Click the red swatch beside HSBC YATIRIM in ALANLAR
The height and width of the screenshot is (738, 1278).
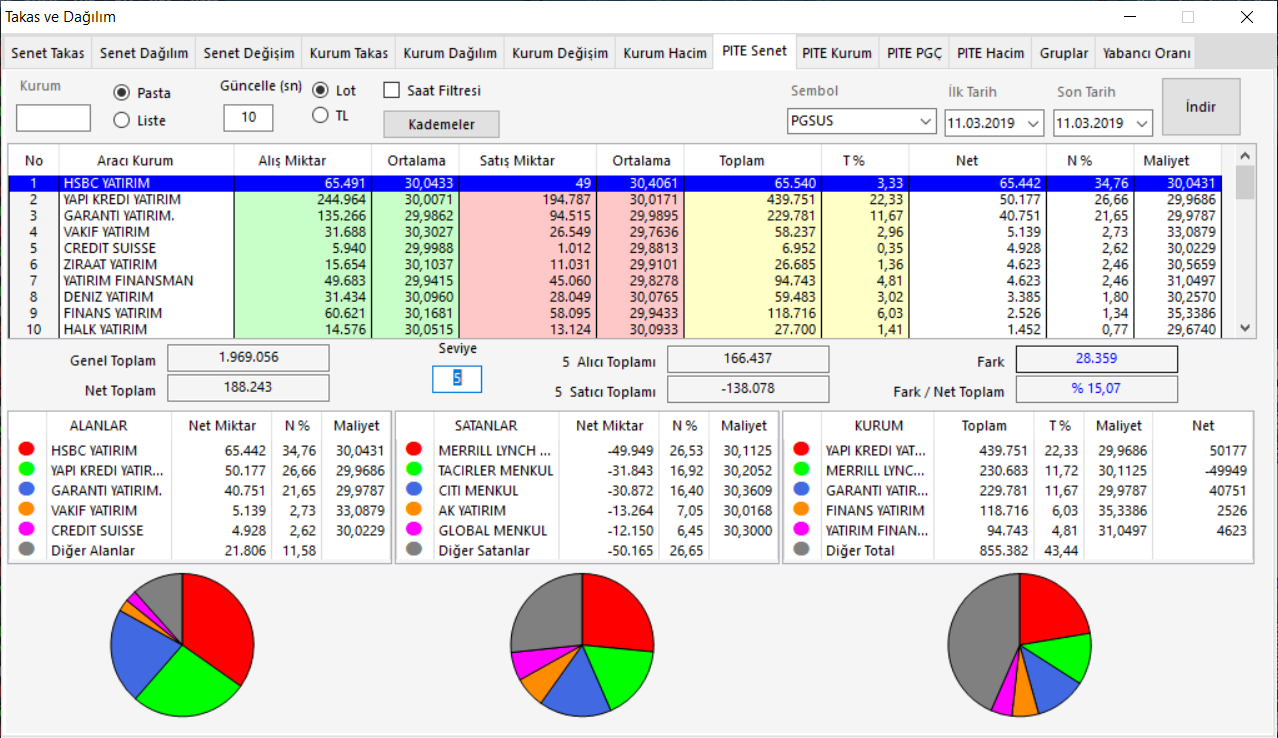27,451
